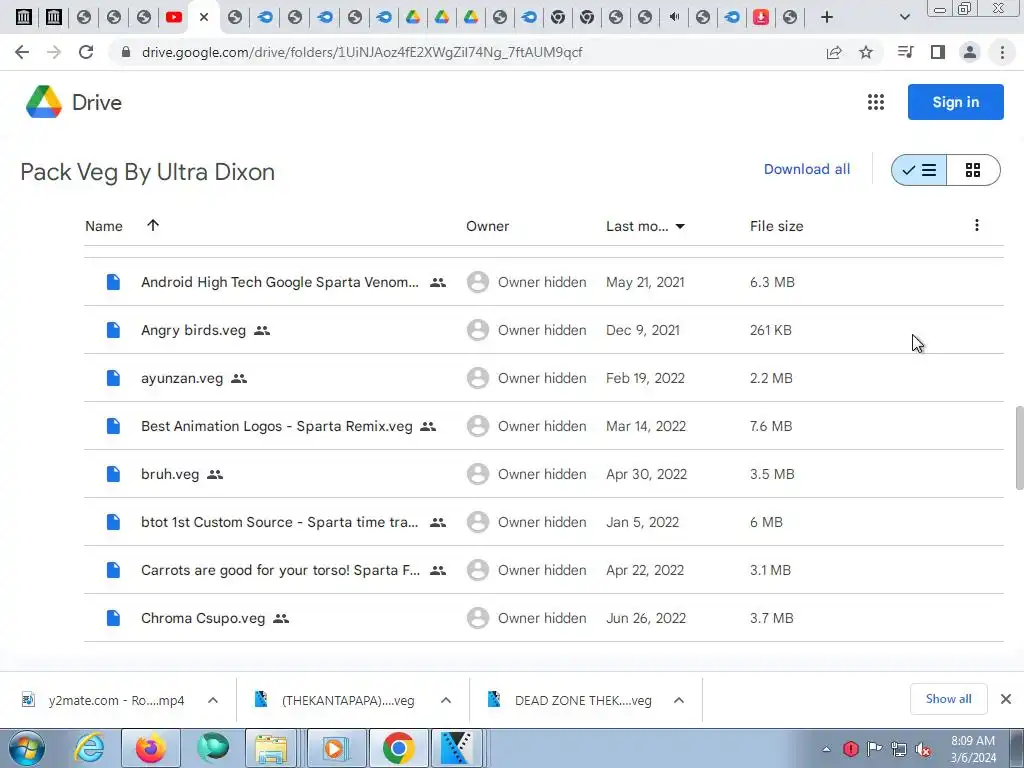Screen dimensions: 1024x768
Task: Click the file icon of Chroma Csupo.veg
Action: (113, 618)
